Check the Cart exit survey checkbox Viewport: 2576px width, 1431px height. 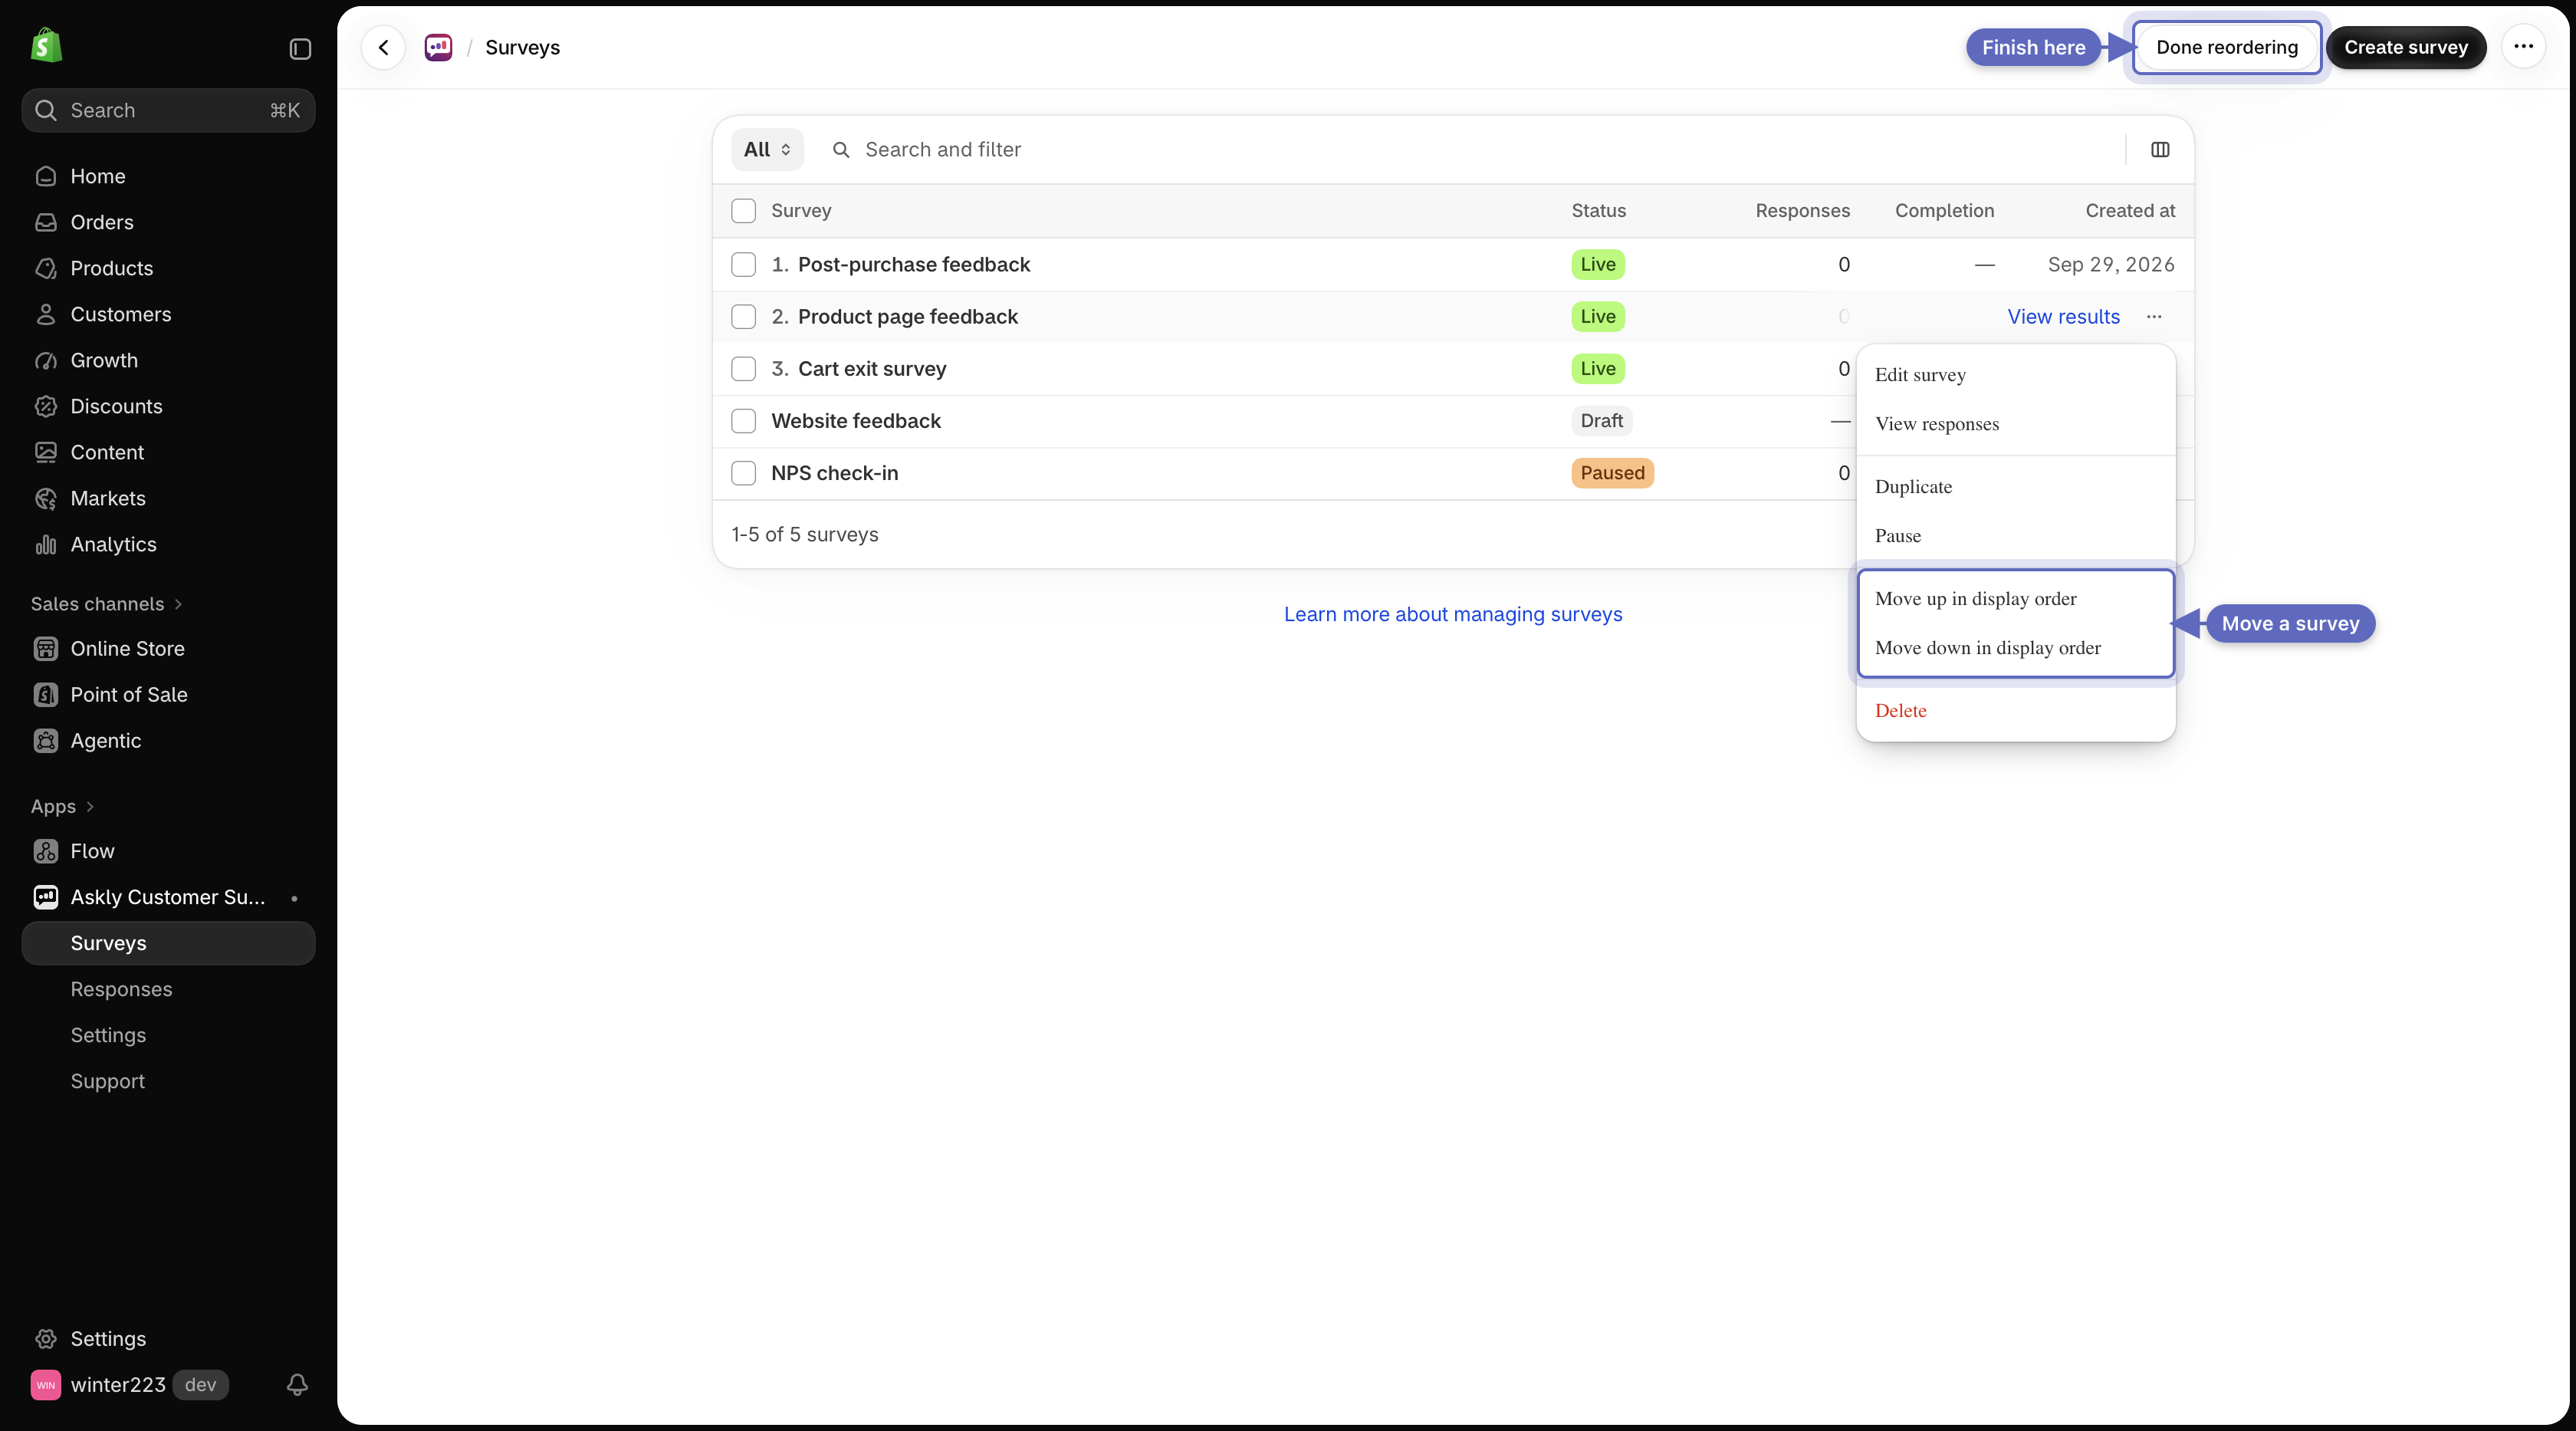(743, 368)
